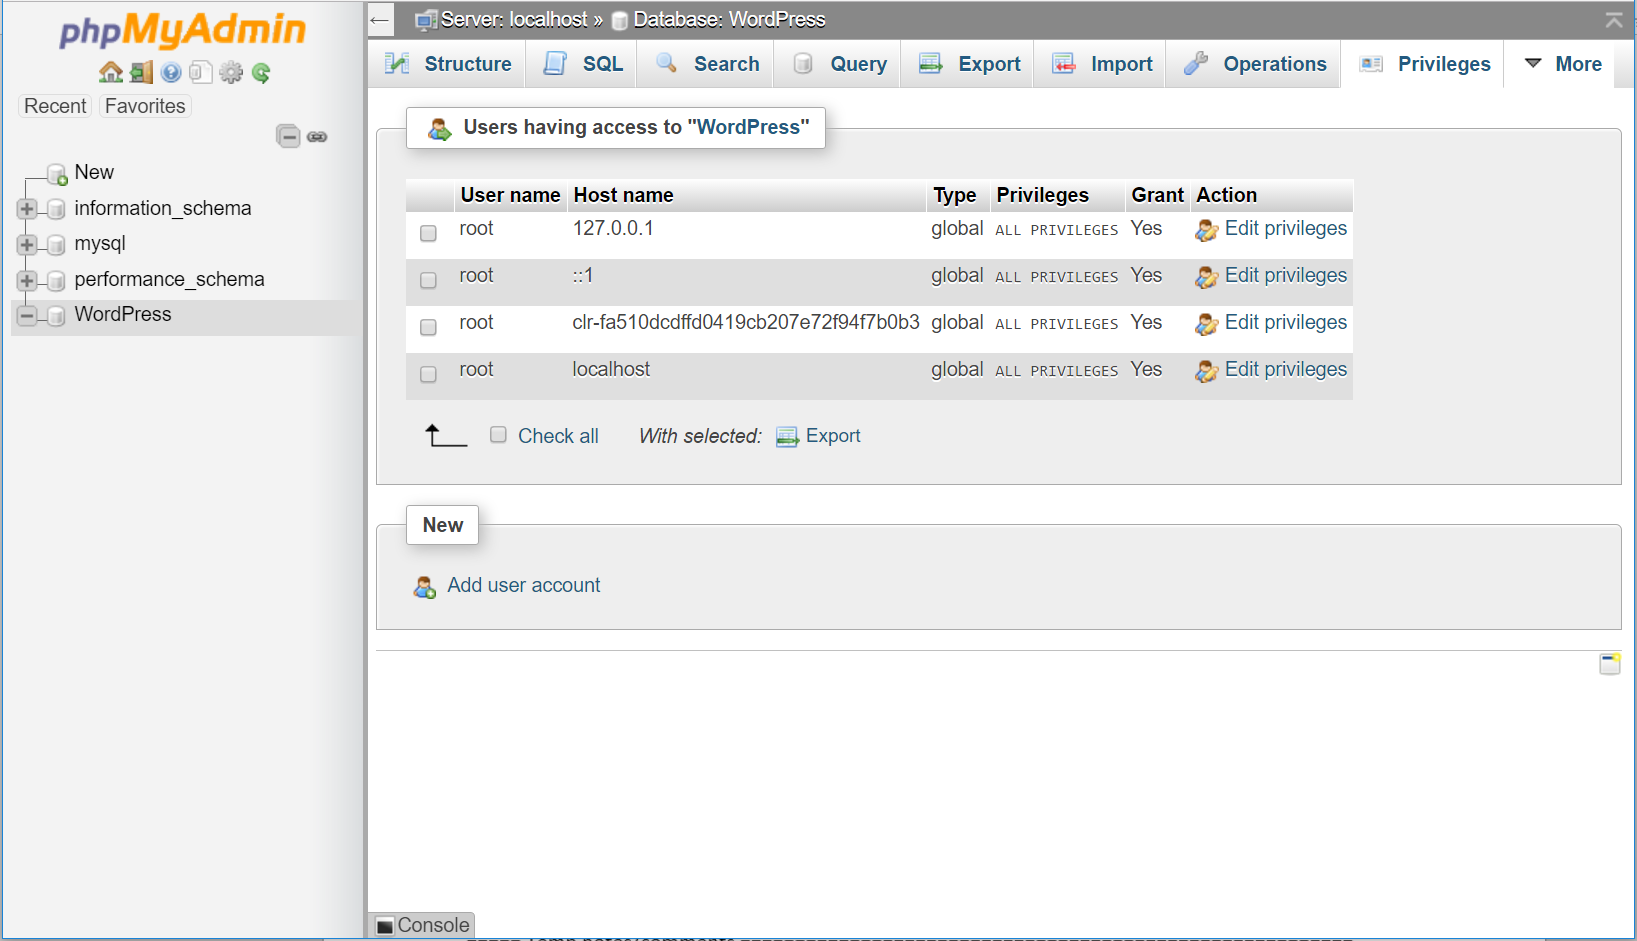Open the More dropdown menu
The width and height of the screenshot is (1637, 941).
[x=1563, y=64]
